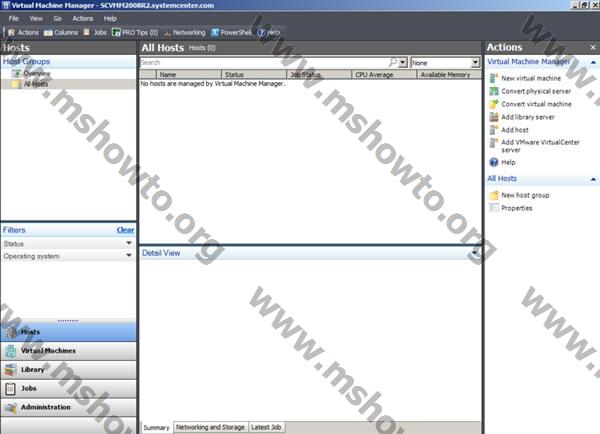Switch to the Latest Job tab

pyautogui.click(x=266, y=427)
